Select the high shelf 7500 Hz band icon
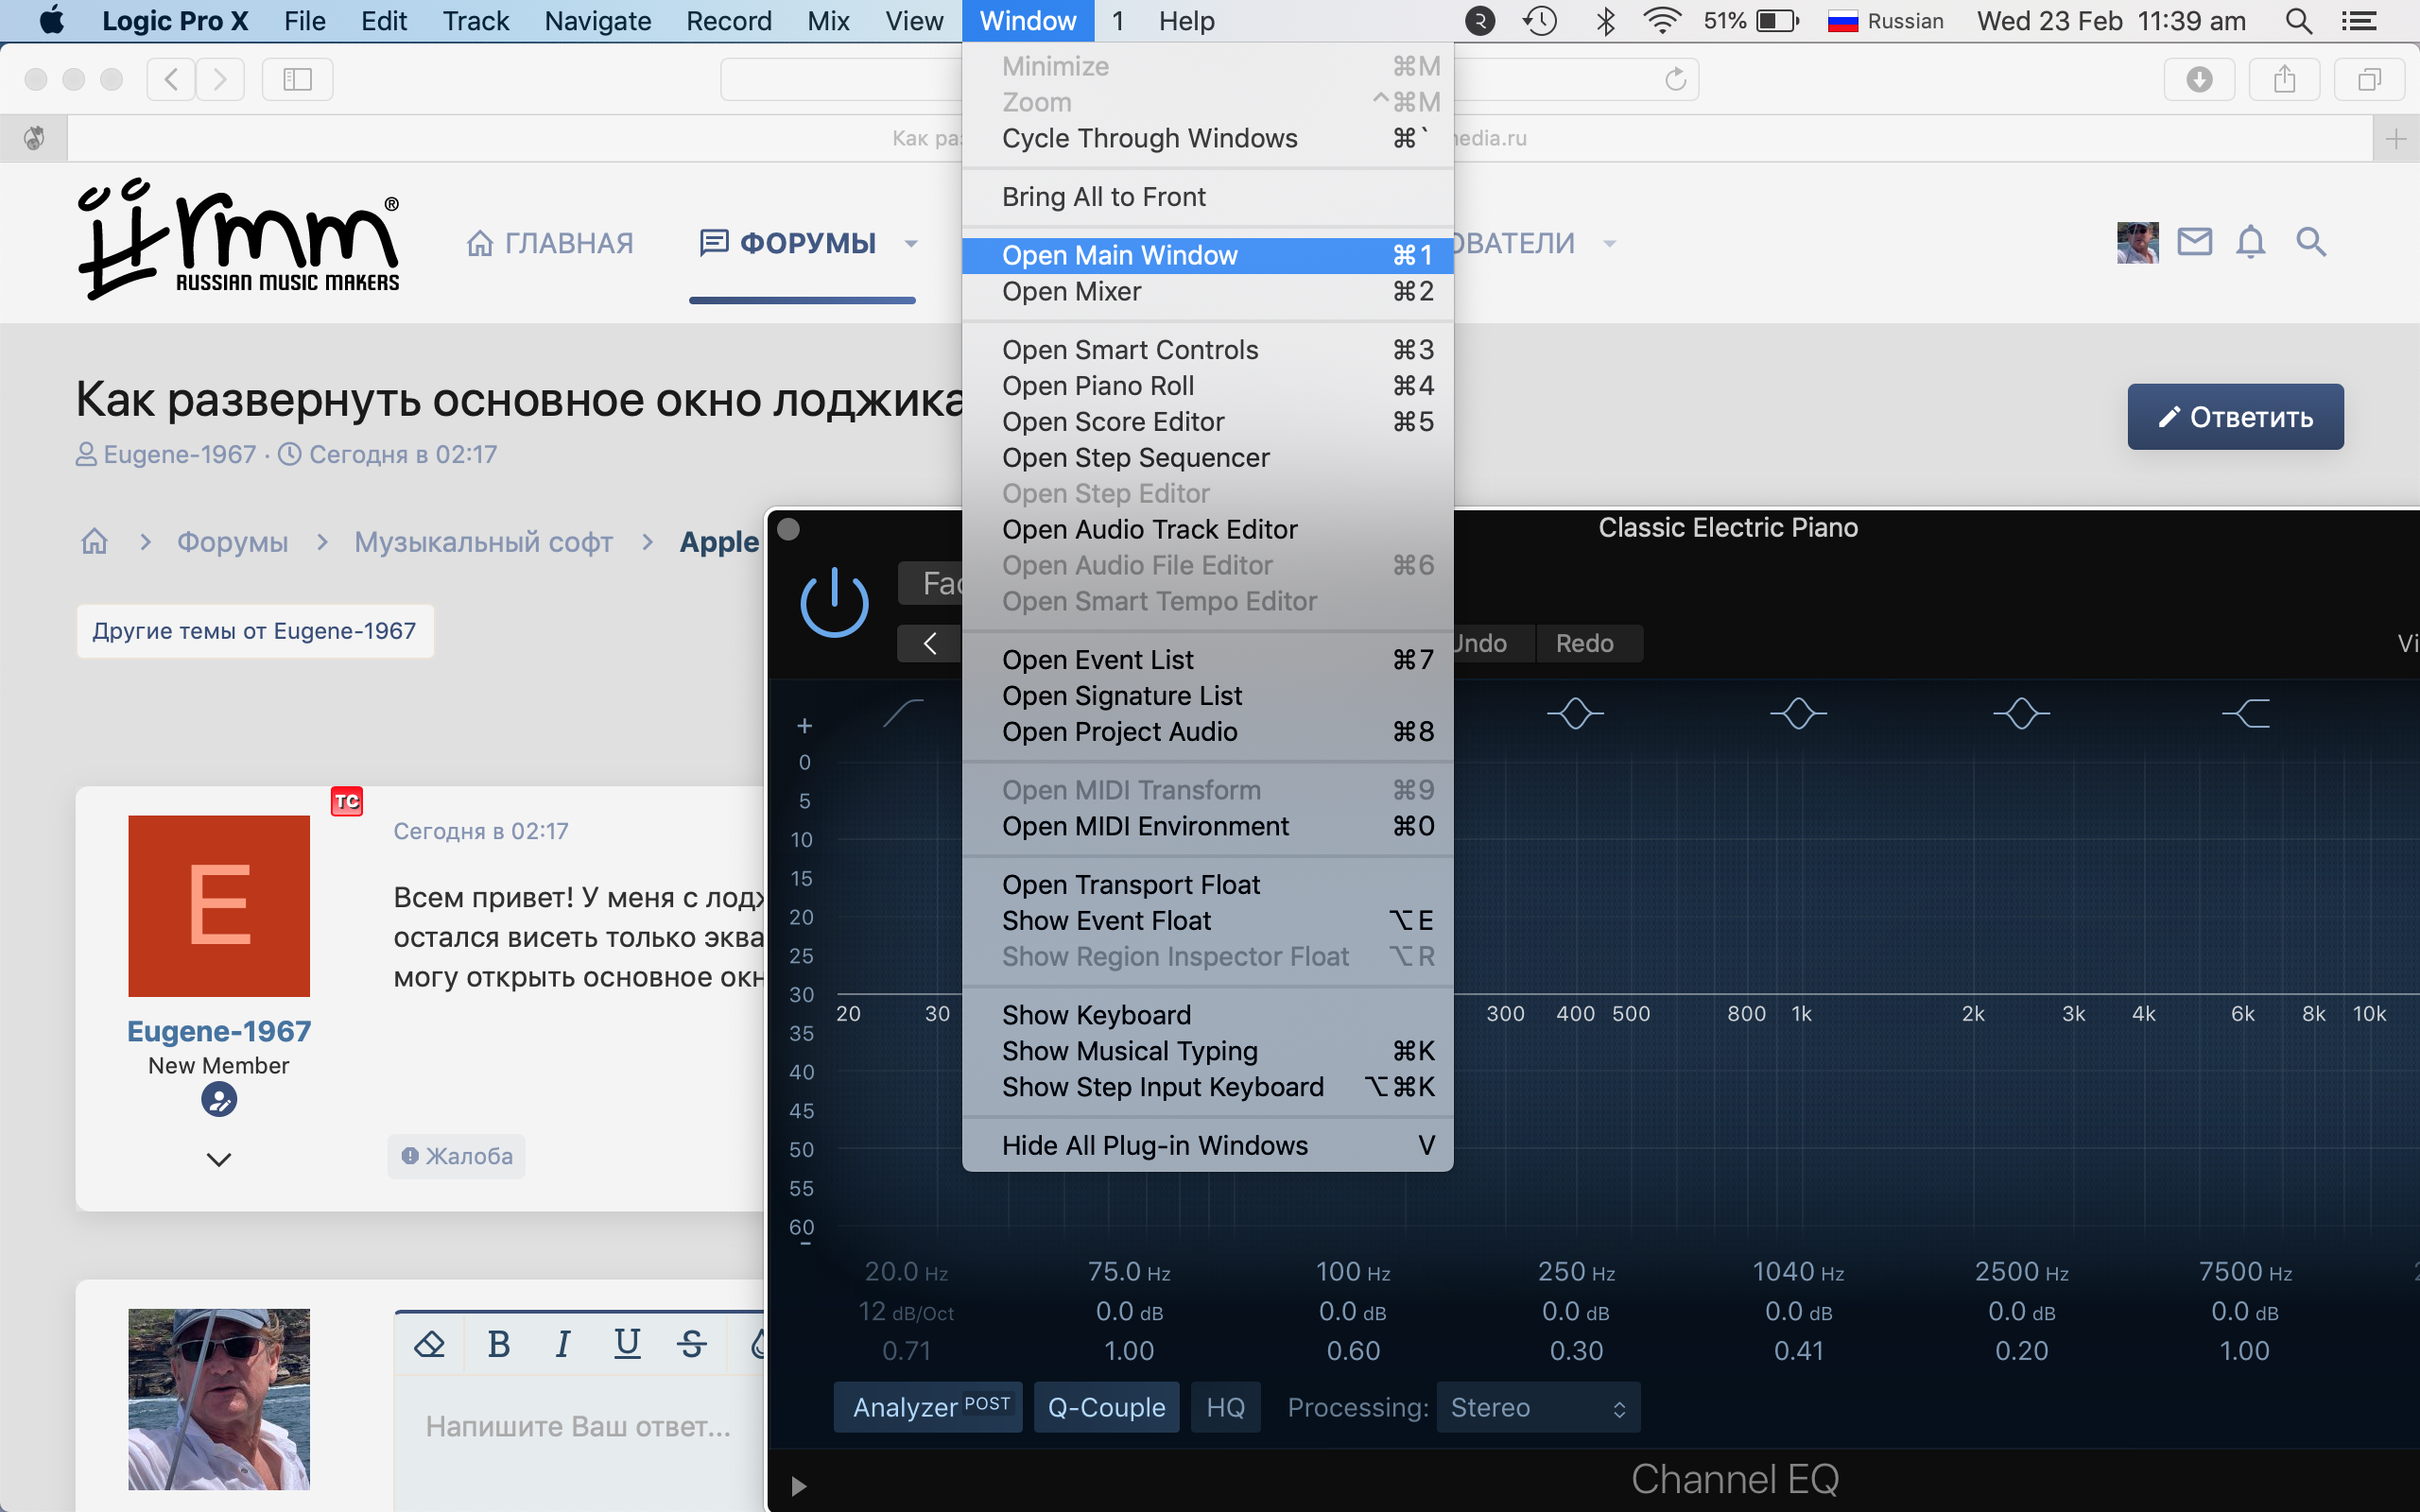The image size is (2420, 1512). pos(2246,713)
